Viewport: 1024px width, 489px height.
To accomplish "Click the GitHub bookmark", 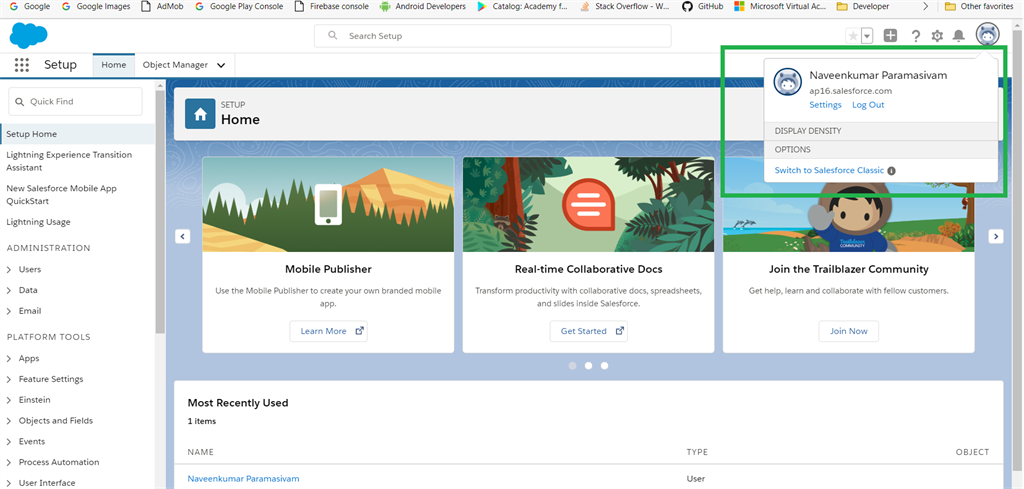I will point(702,7).
